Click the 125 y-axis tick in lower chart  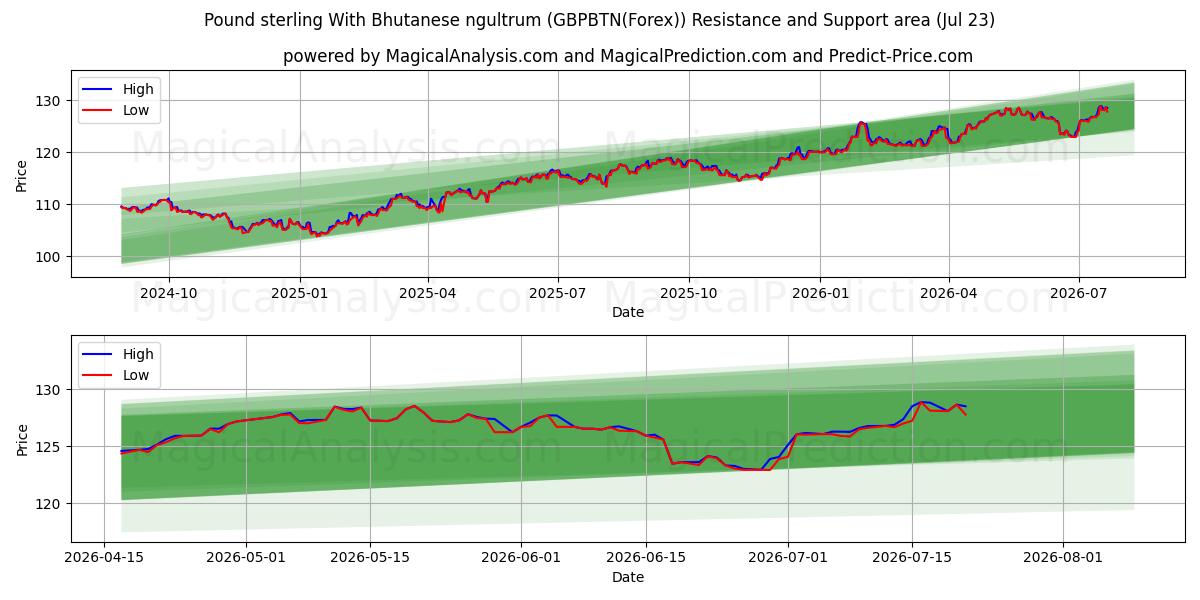tap(50, 447)
